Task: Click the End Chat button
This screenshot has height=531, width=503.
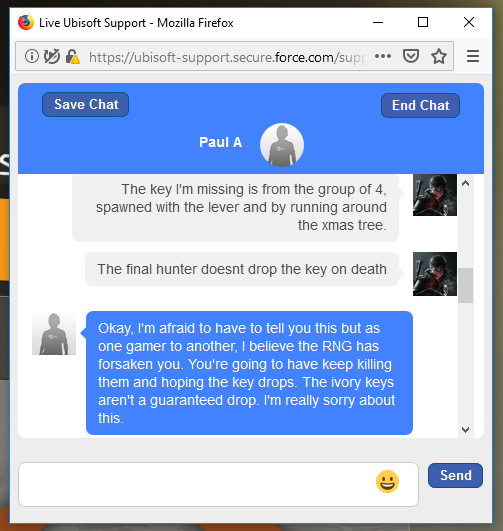Action: click(x=420, y=105)
